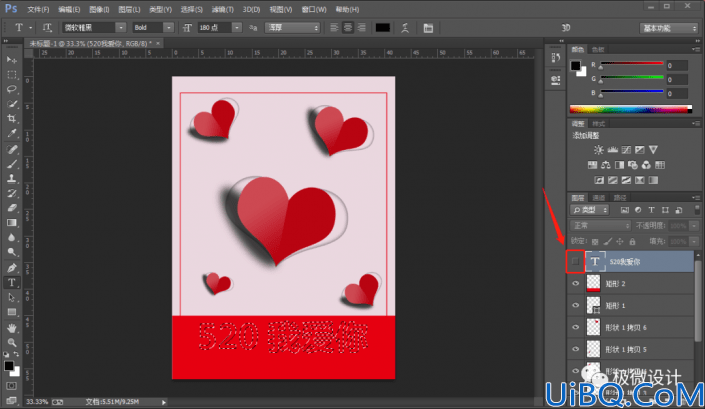Select the Hand tool
This screenshot has height=409, width=705.
(12, 328)
